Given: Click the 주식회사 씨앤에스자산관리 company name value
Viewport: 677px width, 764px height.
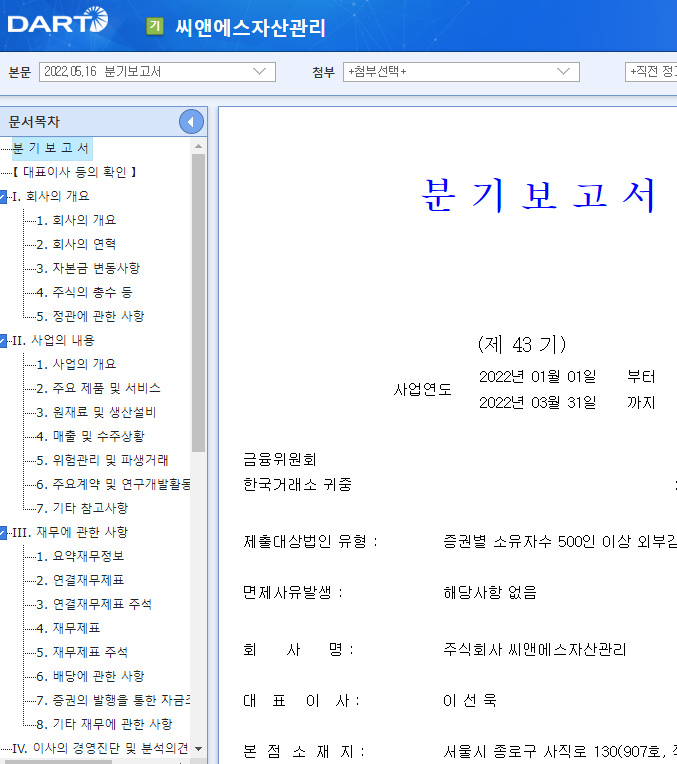Looking at the screenshot, I should [x=535, y=649].
